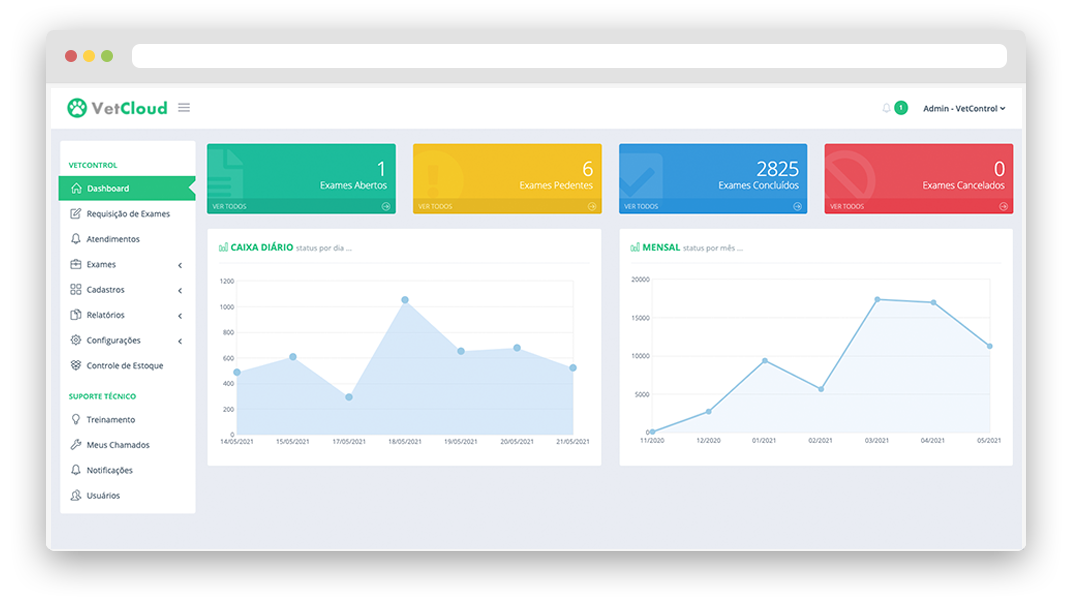Select Dashboard in the sidebar
1067x604 pixels.
tap(108, 188)
